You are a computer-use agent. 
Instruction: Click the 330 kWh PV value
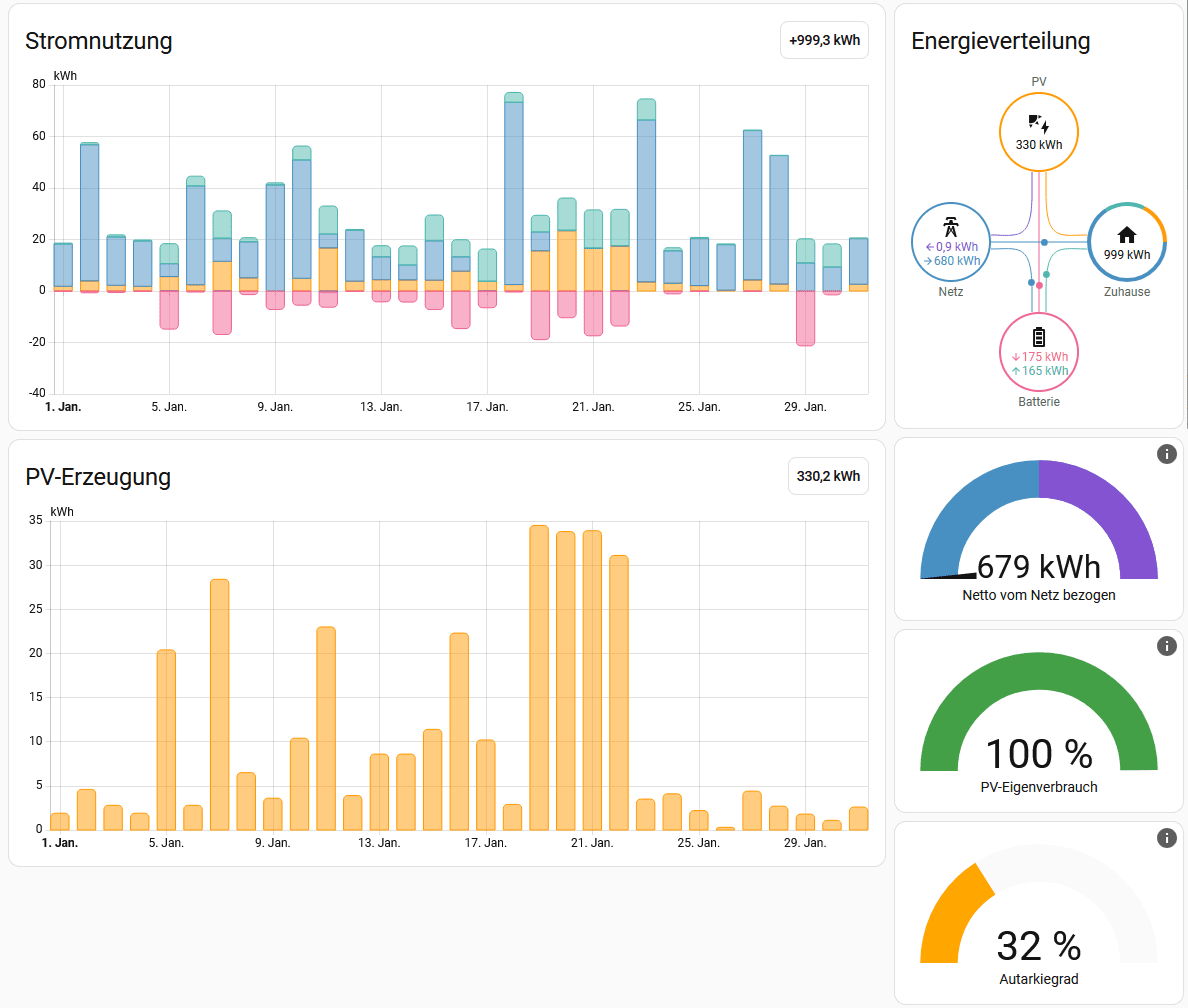(x=1039, y=145)
